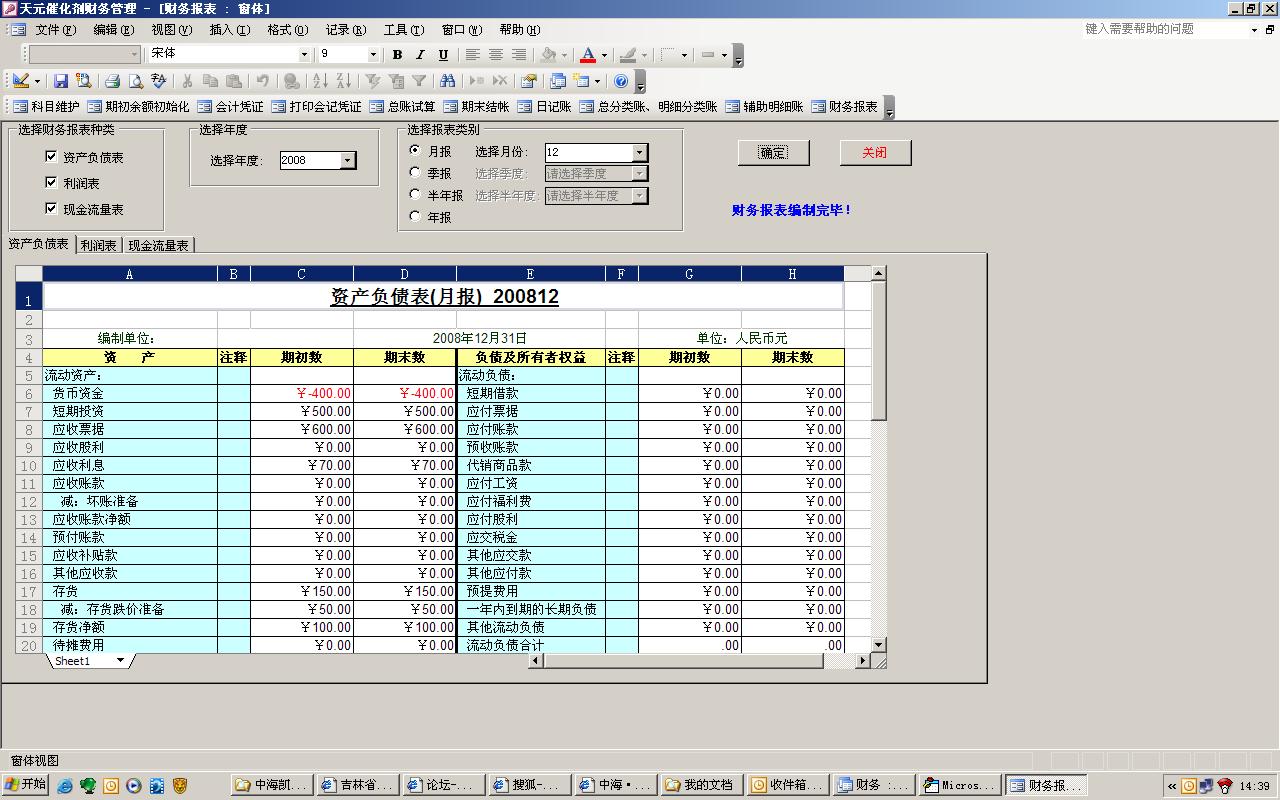Screen dimensions: 1280x800
Task: Click the 确定 button
Action: click(x=773, y=152)
